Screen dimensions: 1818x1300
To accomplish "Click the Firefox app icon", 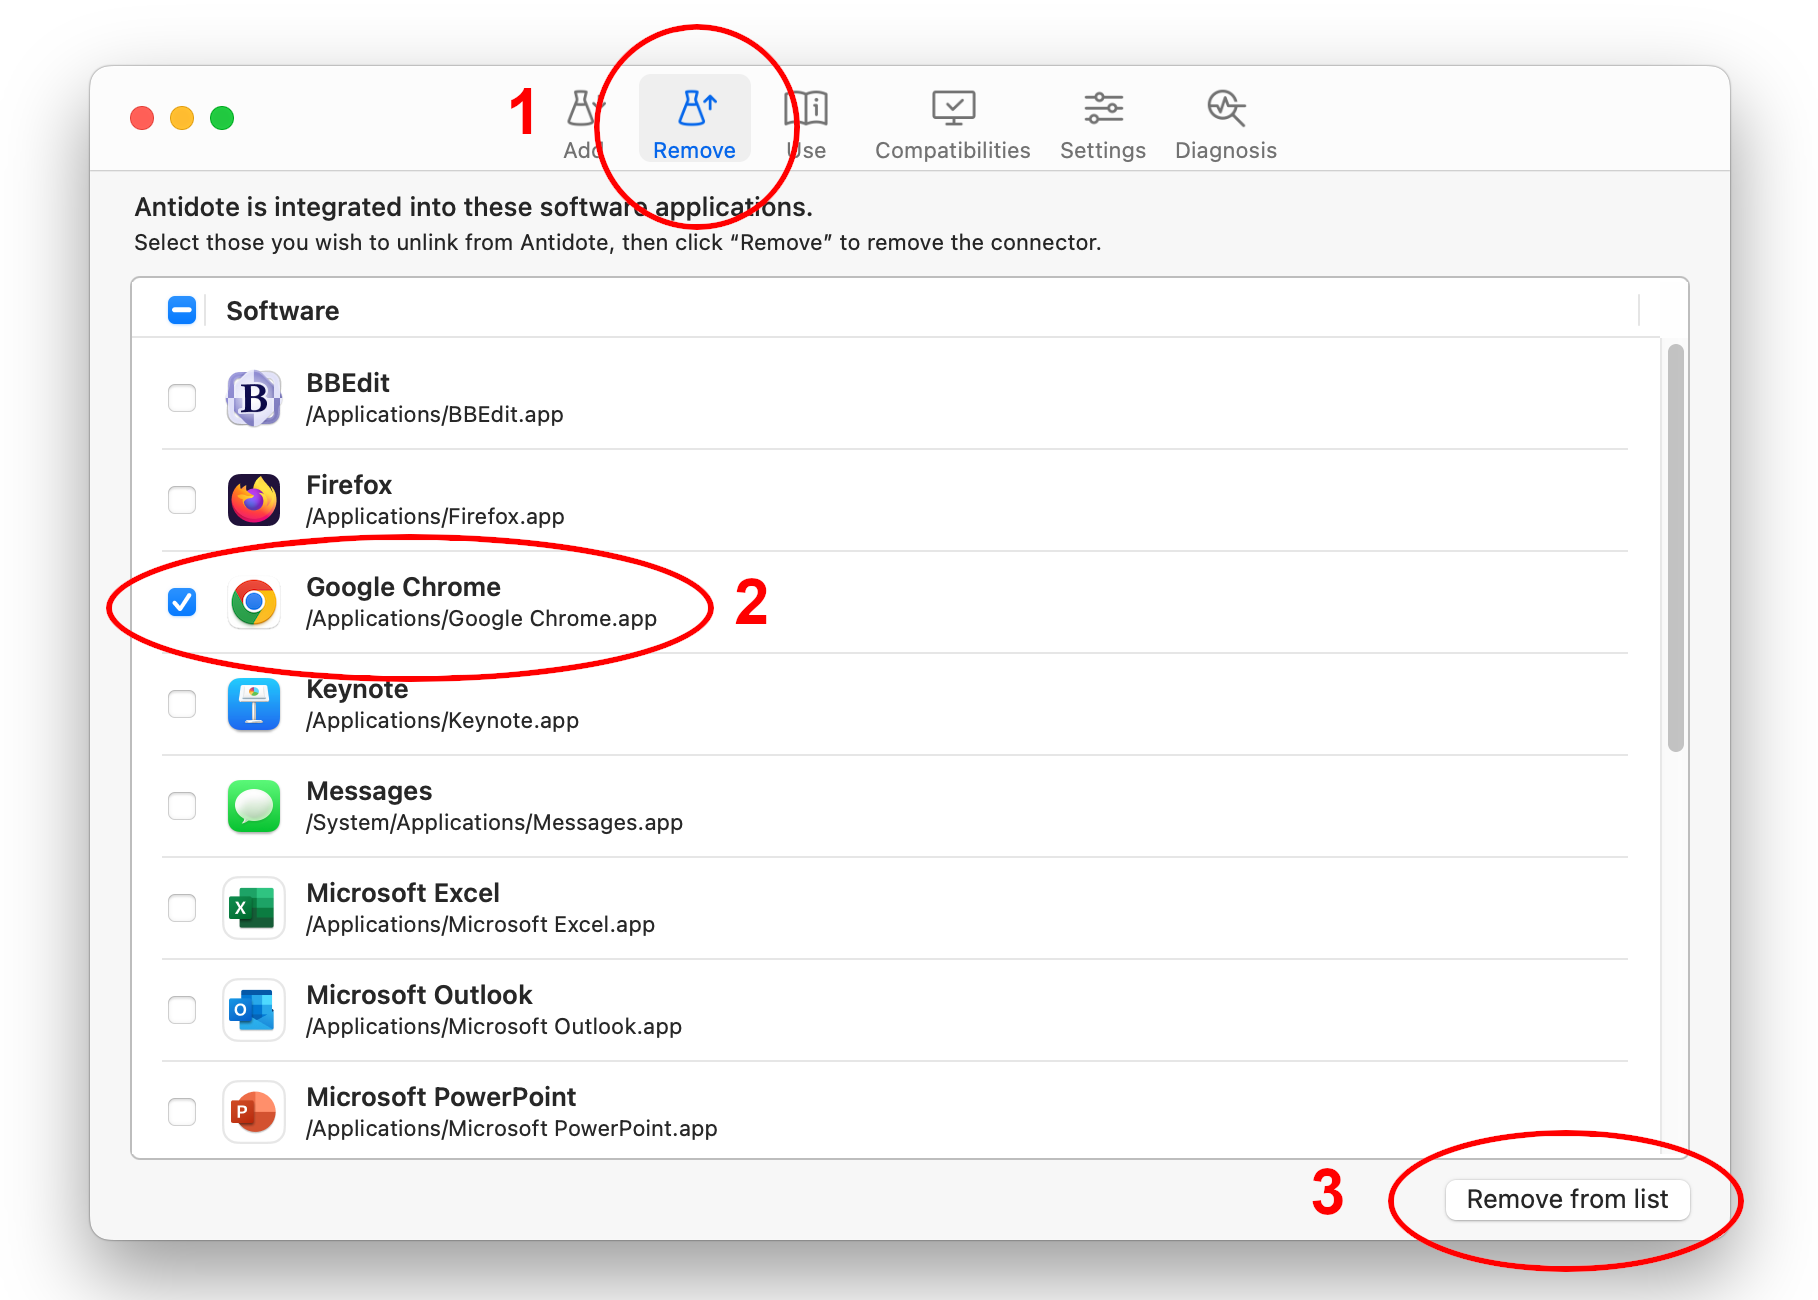I will pos(254,500).
